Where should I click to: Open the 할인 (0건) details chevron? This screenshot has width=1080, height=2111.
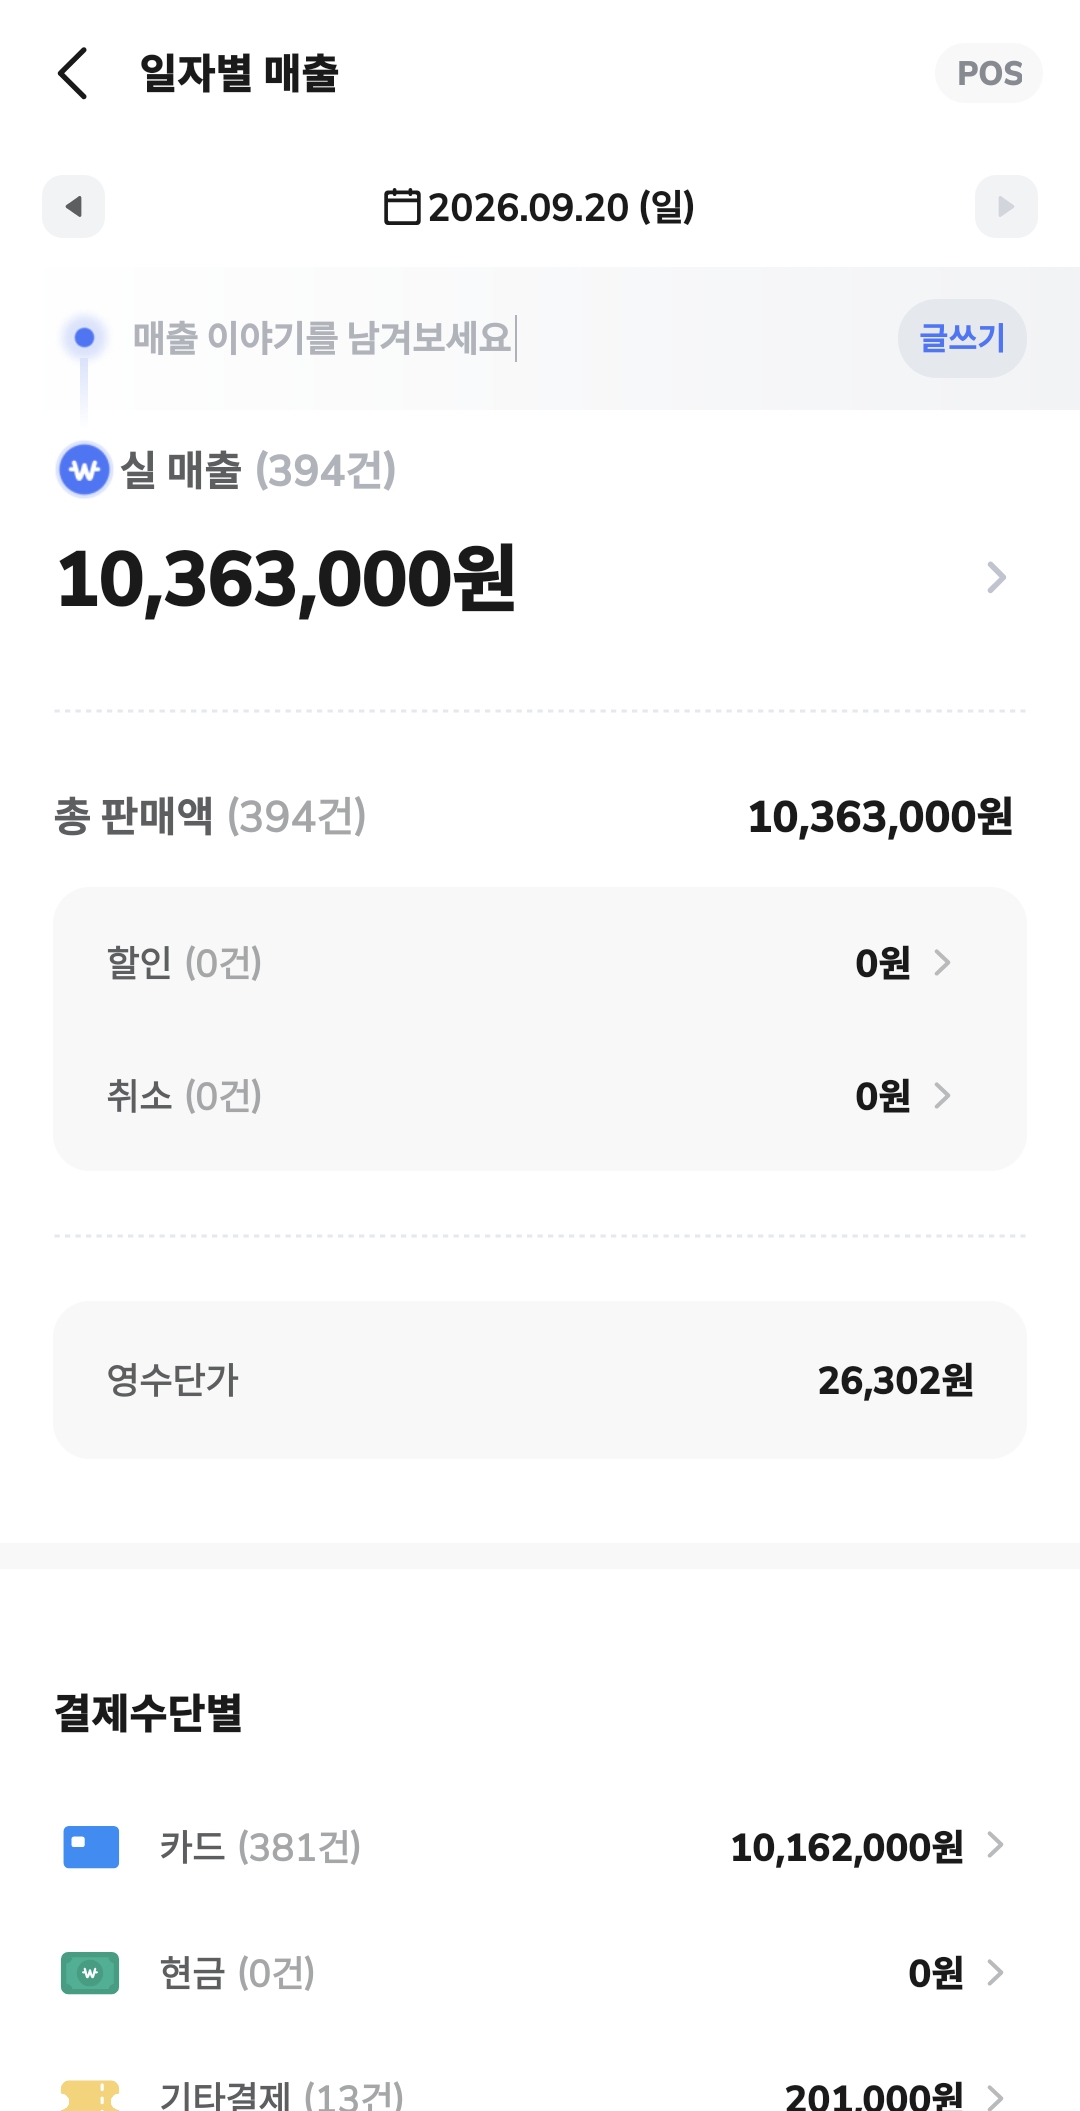click(942, 962)
